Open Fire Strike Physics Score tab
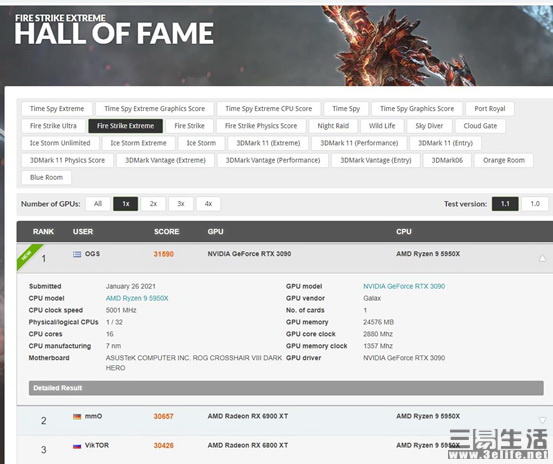 [261, 126]
